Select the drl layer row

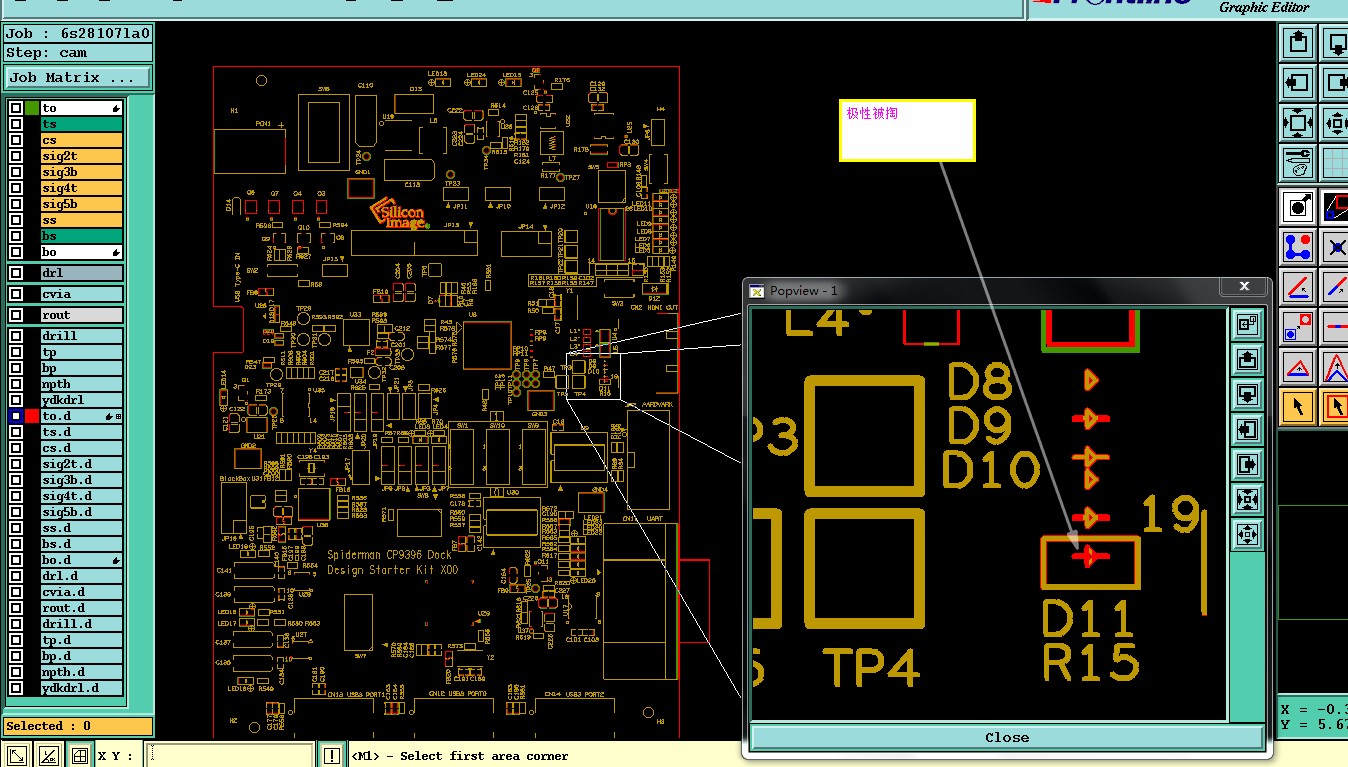pos(81,273)
